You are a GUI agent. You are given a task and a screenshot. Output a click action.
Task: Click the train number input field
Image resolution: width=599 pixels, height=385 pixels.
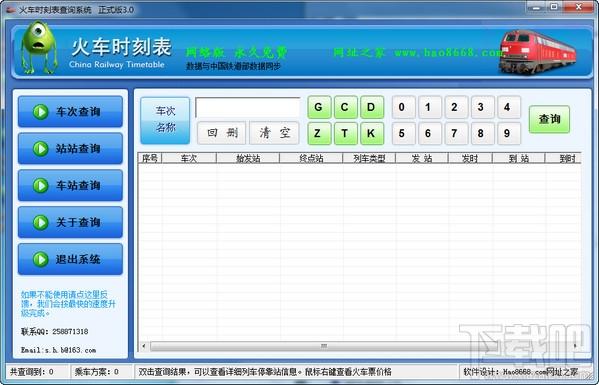(x=248, y=107)
